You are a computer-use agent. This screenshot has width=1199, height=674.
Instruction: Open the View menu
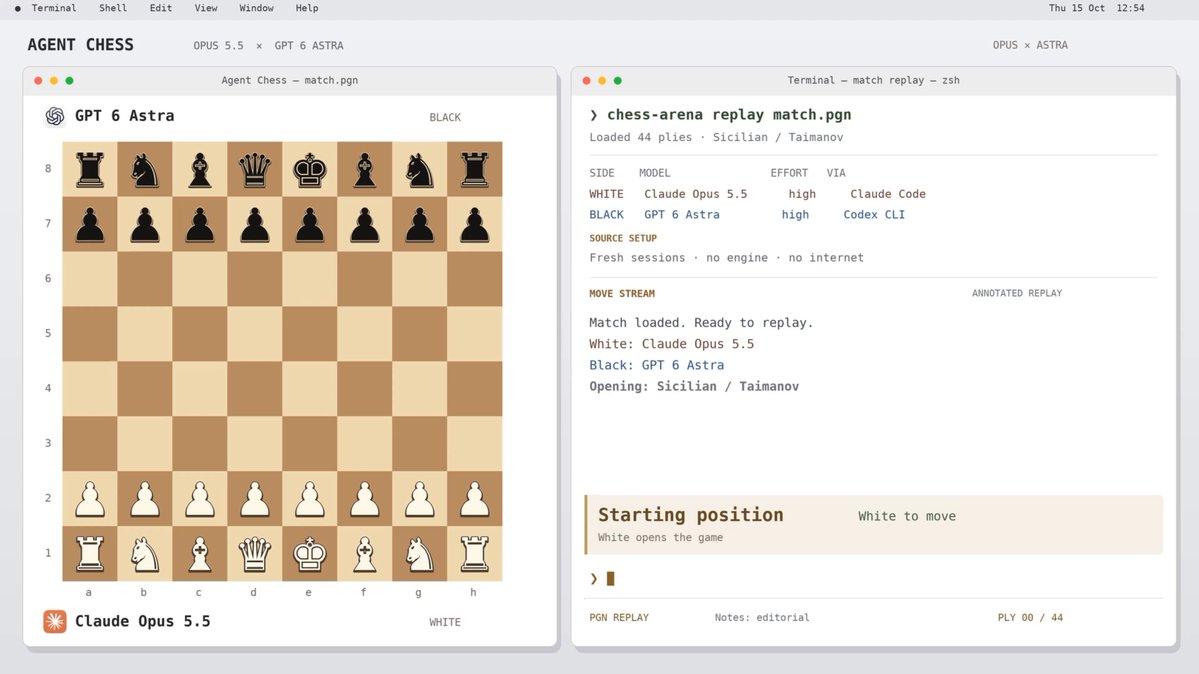coord(206,8)
